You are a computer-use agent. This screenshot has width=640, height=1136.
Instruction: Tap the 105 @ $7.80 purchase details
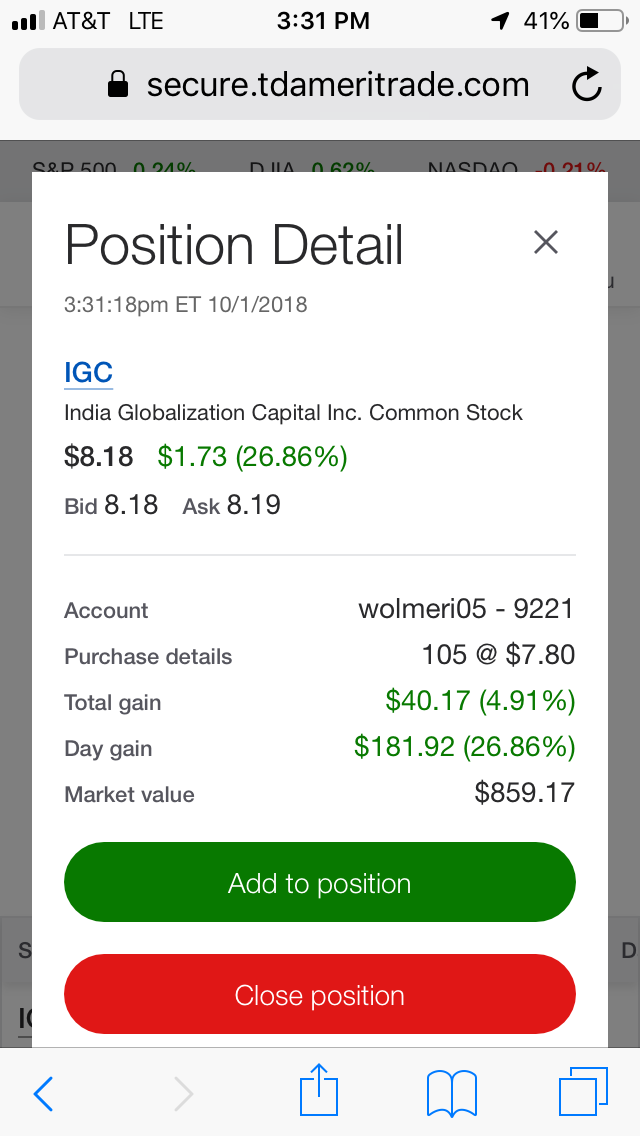pos(498,655)
